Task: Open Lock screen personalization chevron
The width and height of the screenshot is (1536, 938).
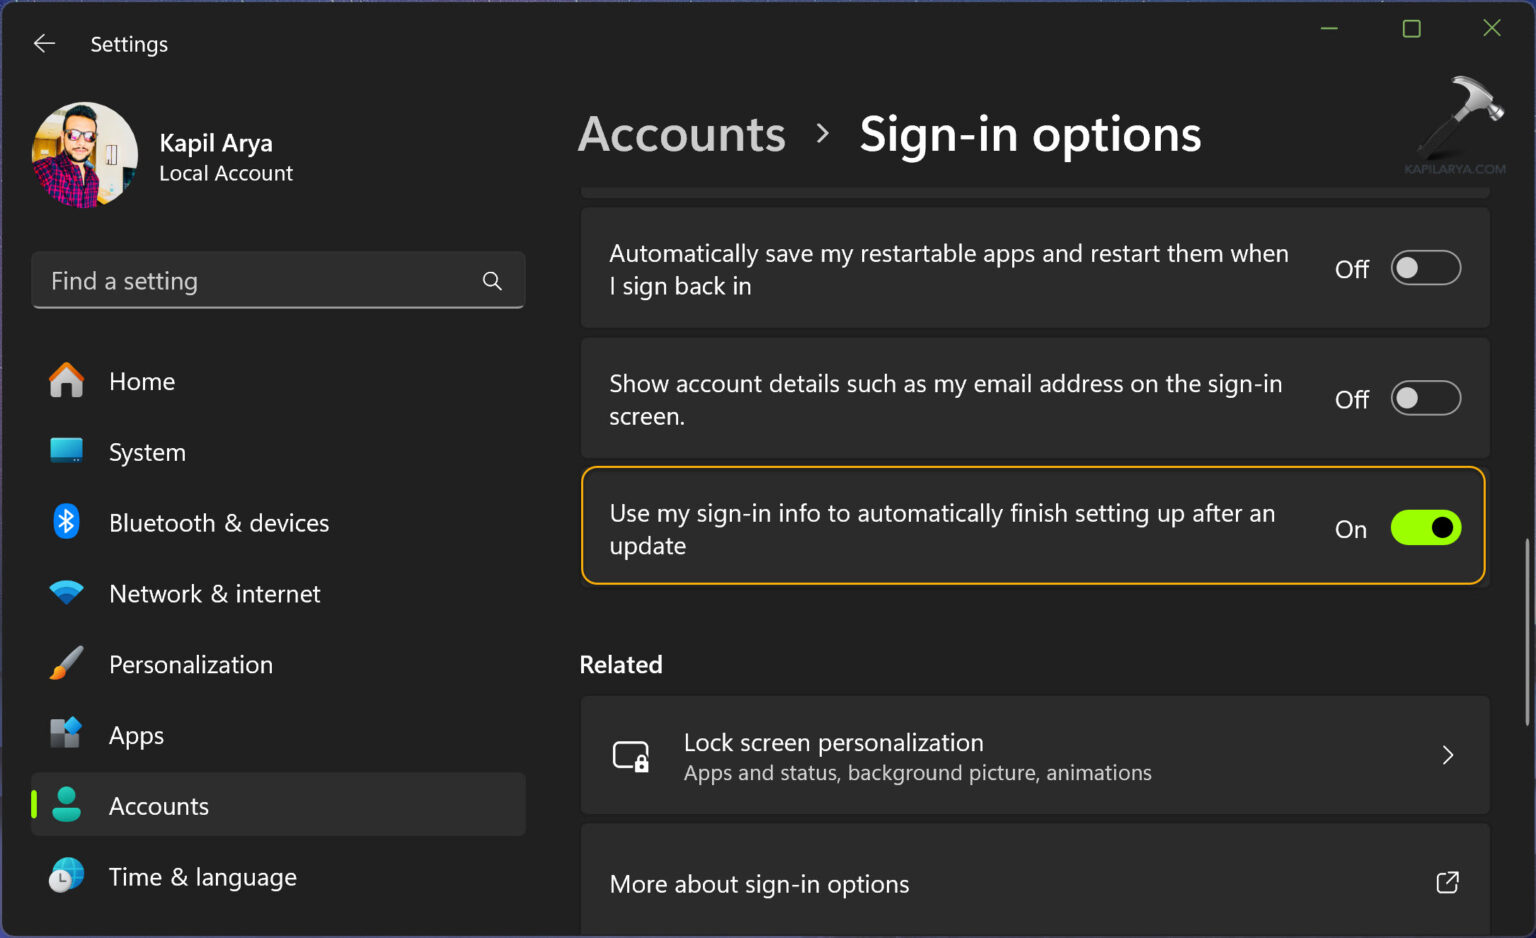Action: (x=1447, y=755)
